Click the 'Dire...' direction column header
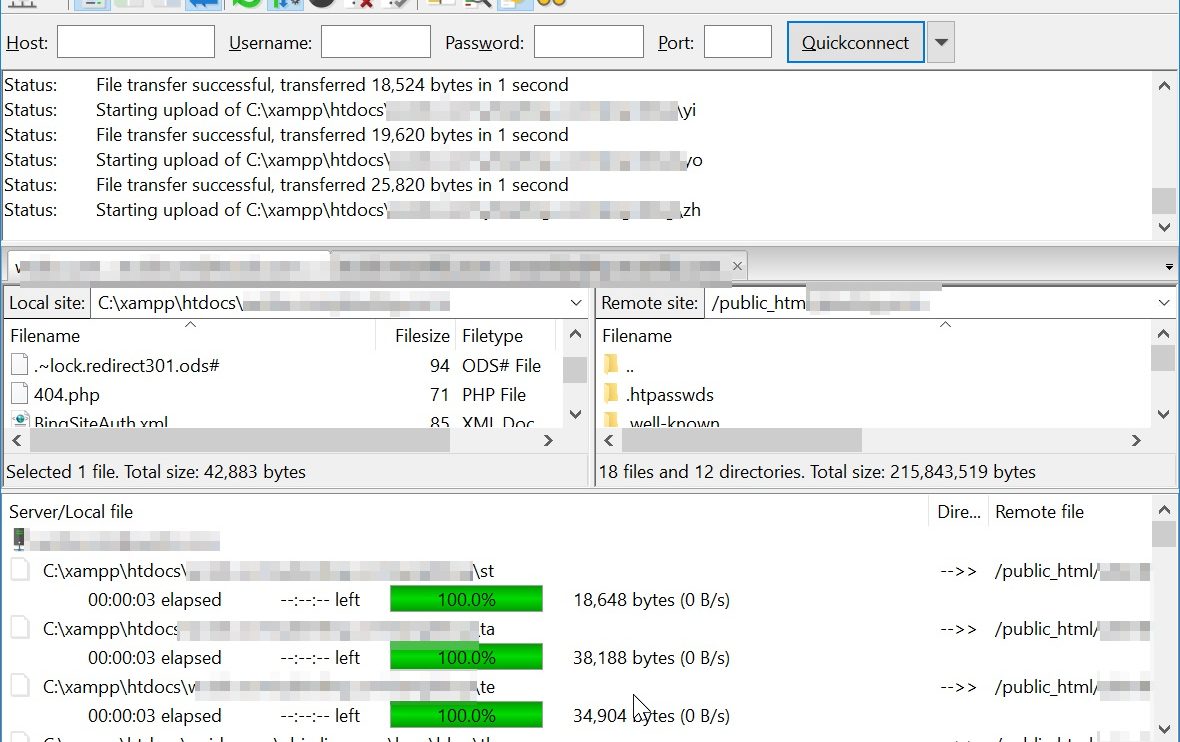 [x=959, y=512]
